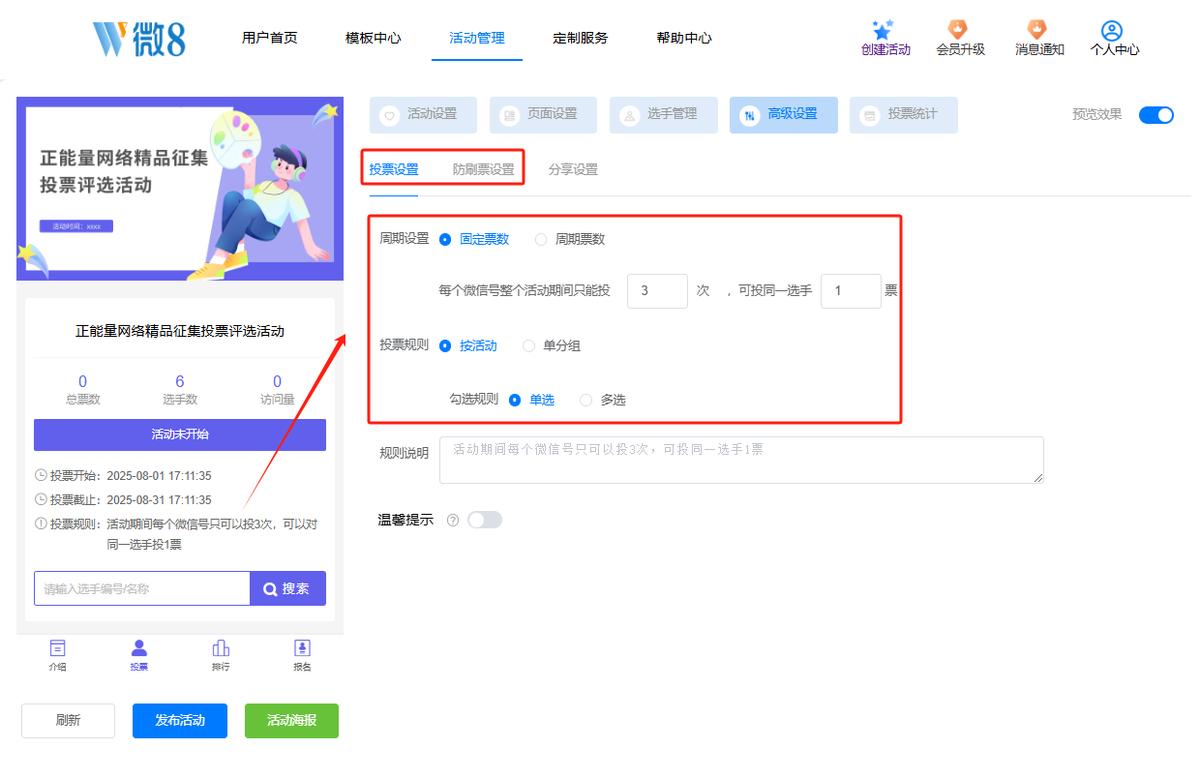Select the 介绍 icon in preview nav
Viewport: 1200px width, 777px height.
pos(58,648)
